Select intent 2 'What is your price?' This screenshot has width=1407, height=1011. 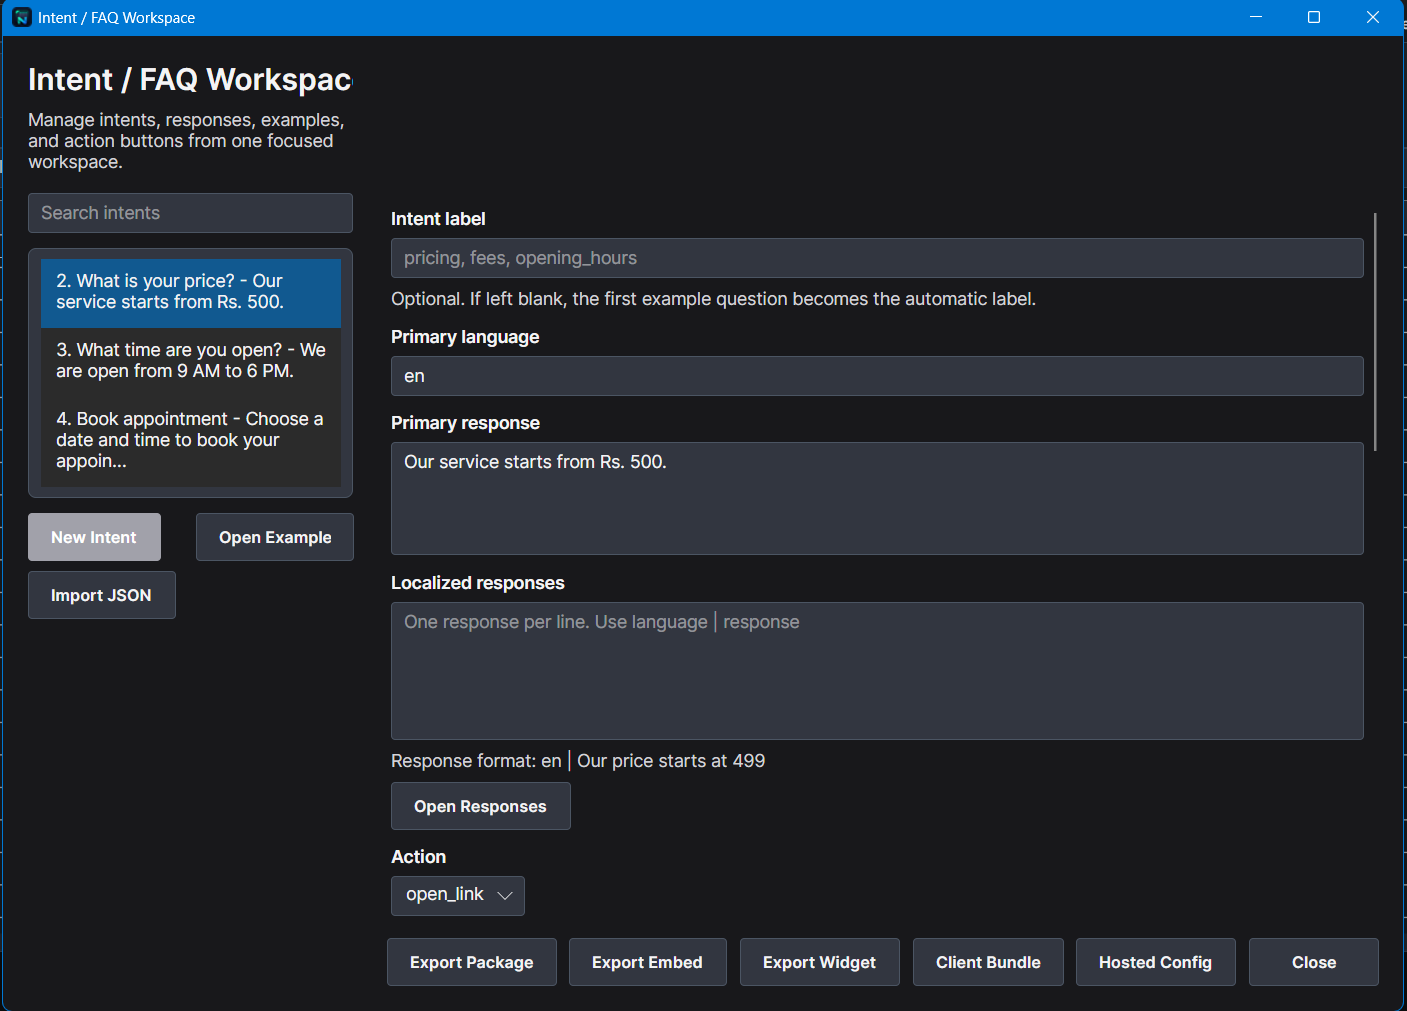pos(191,292)
